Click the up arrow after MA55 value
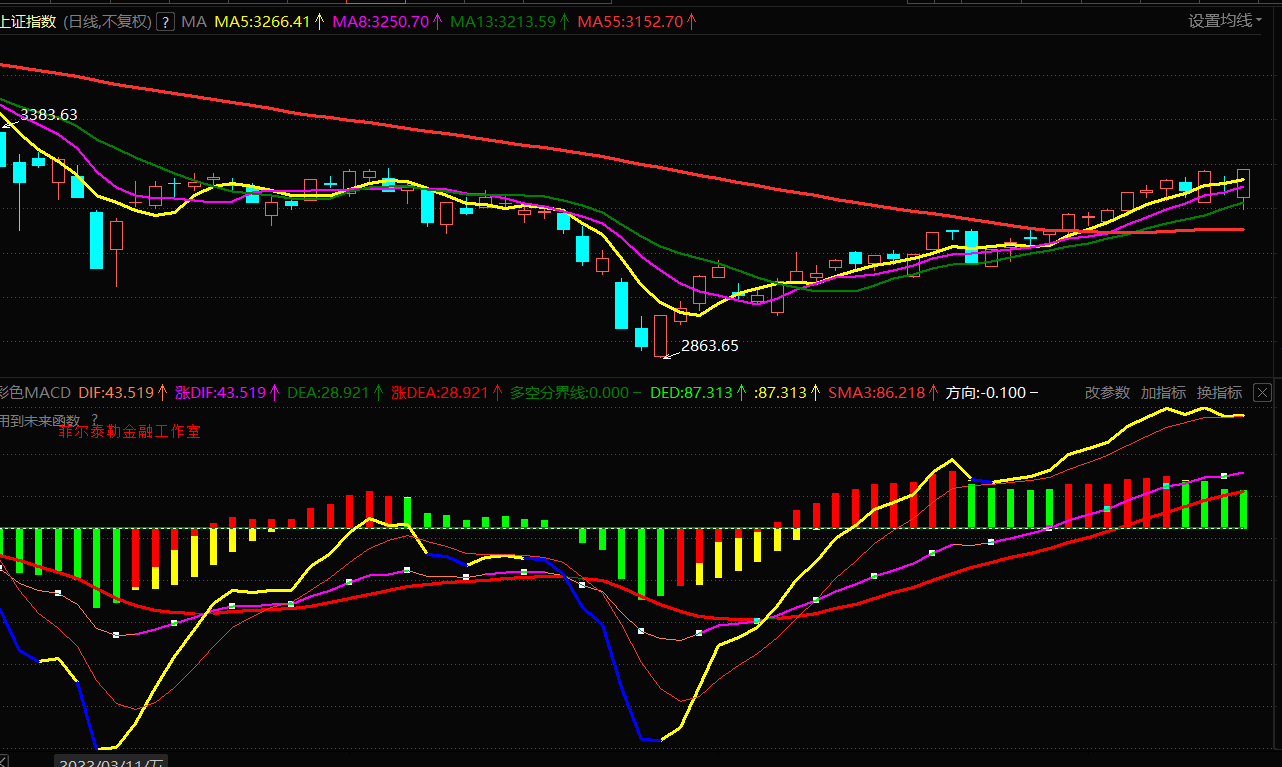1282x767 pixels. pyautogui.click(x=692, y=22)
